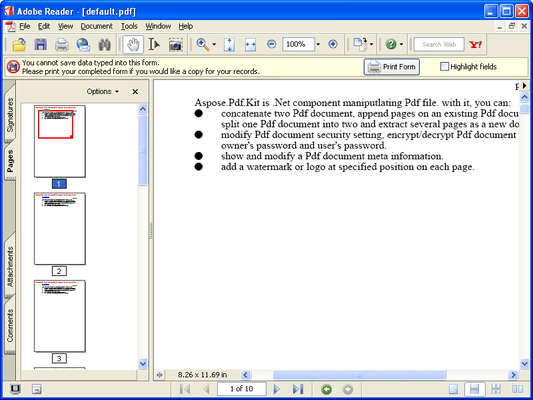Select page 3 thumbnail
Image resolution: width=533 pixels, height=400 pixels.
pos(59,316)
